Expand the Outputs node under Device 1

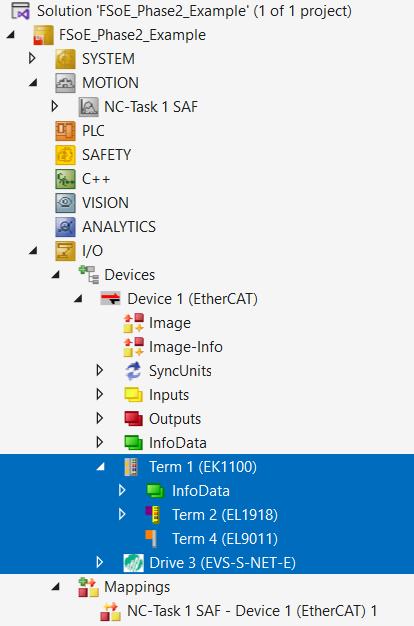point(100,418)
